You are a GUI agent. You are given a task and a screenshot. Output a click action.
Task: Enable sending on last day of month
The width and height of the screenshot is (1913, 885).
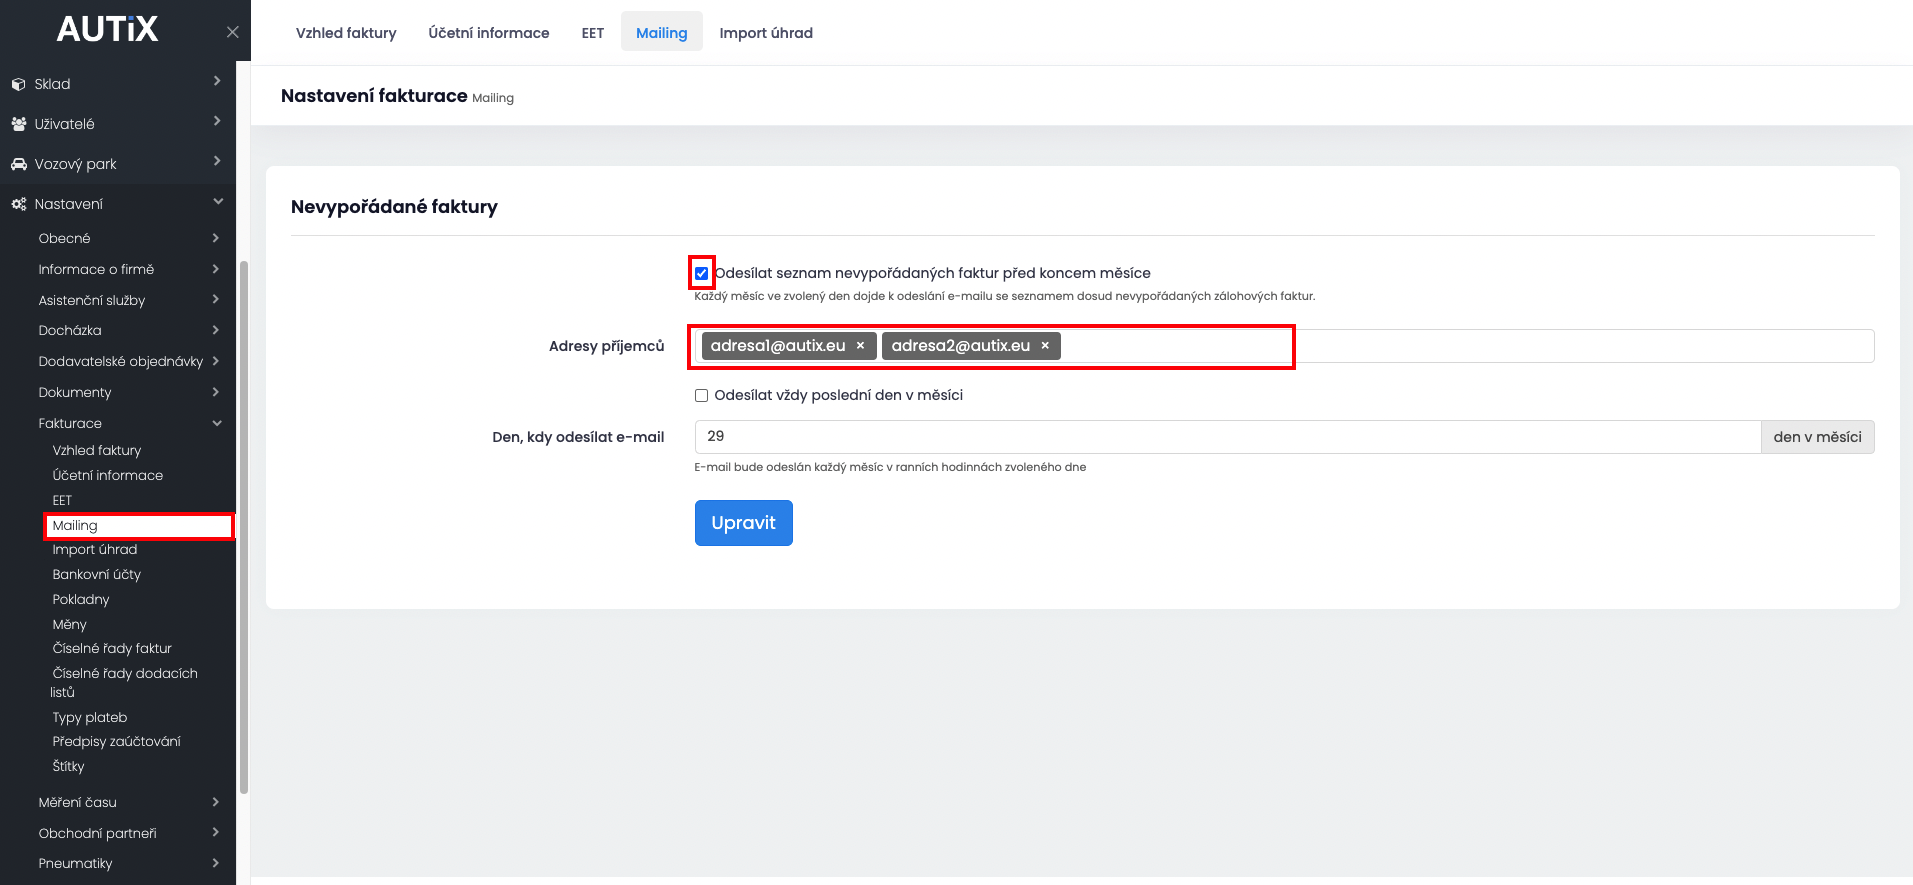click(702, 396)
